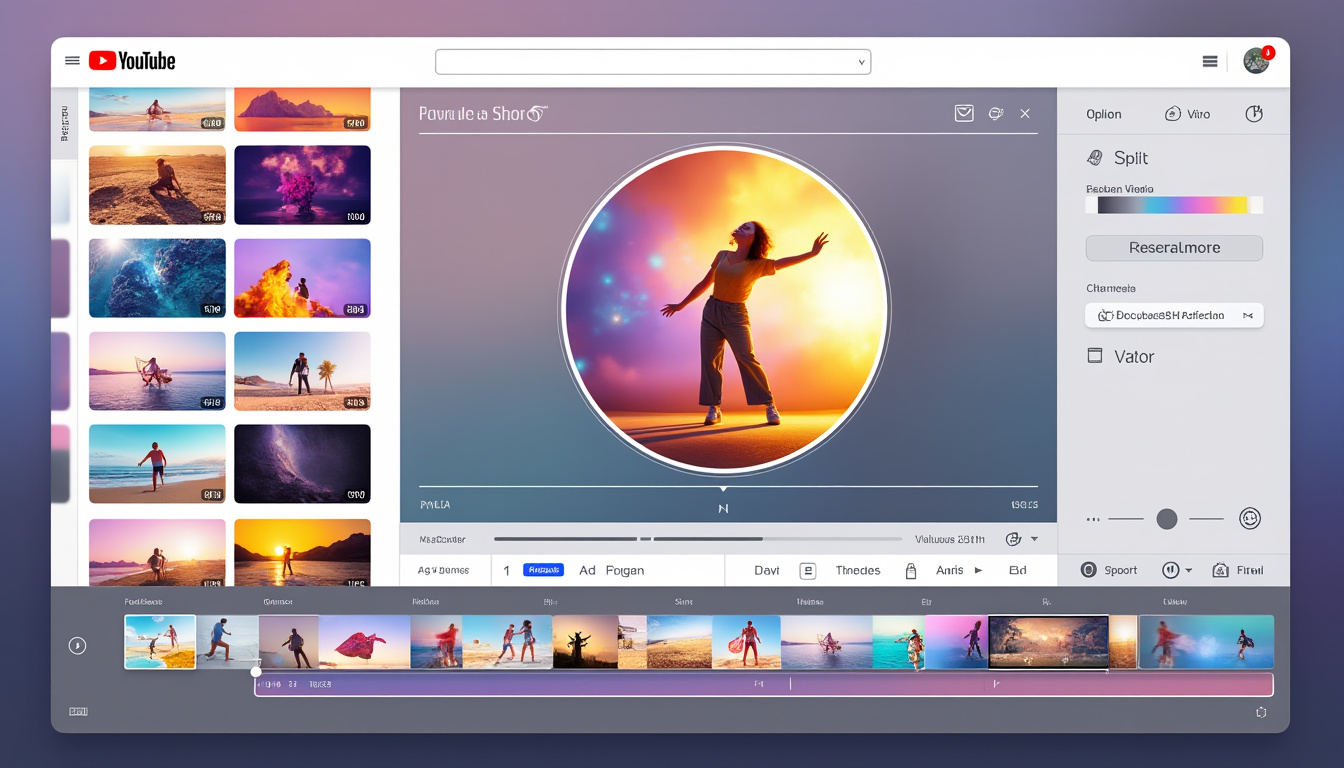Click the Reseralmore button
The height and width of the screenshot is (768, 1344).
[1174, 248]
